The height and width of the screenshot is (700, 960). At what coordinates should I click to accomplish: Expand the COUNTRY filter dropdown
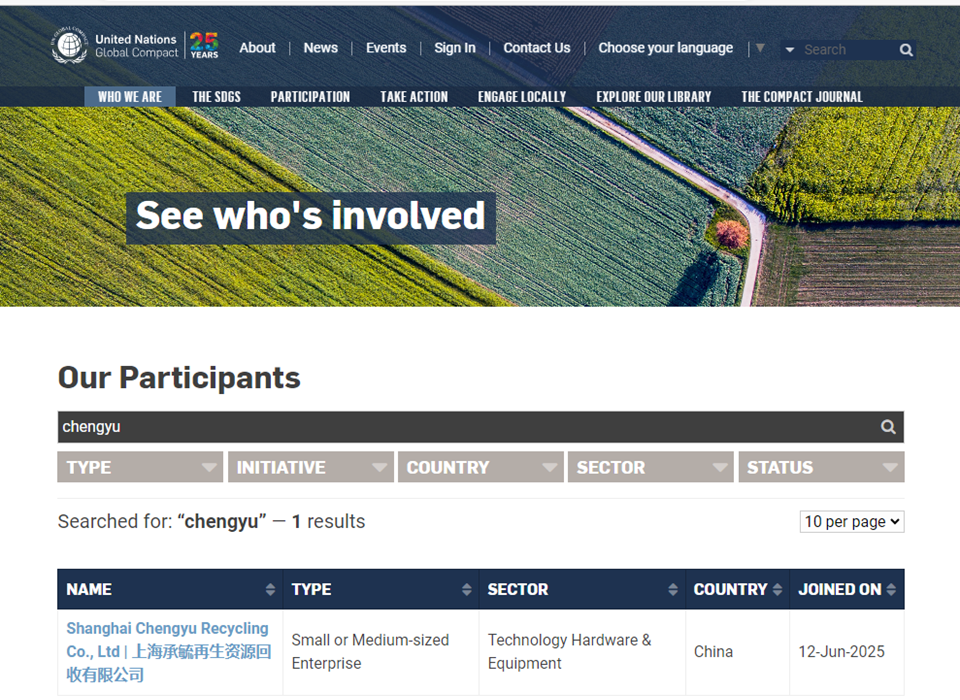coord(481,467)
